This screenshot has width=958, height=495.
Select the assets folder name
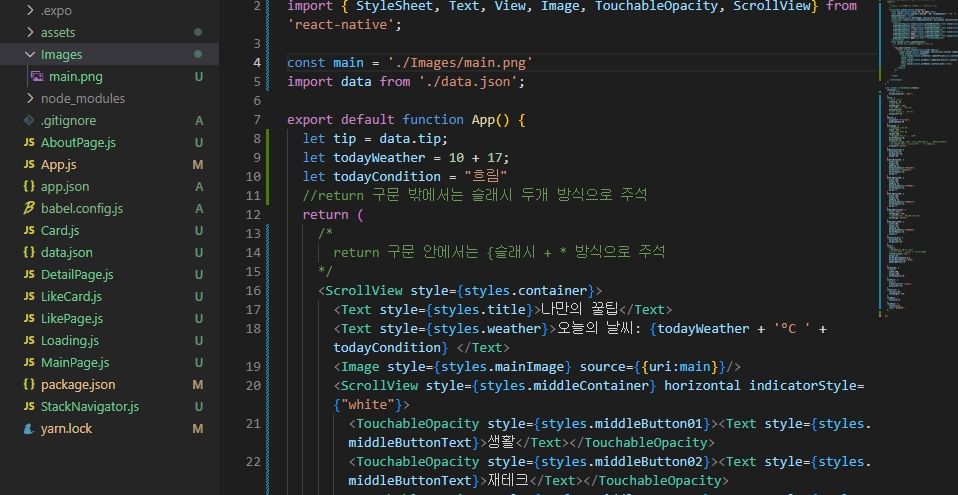tap(58, 32)
